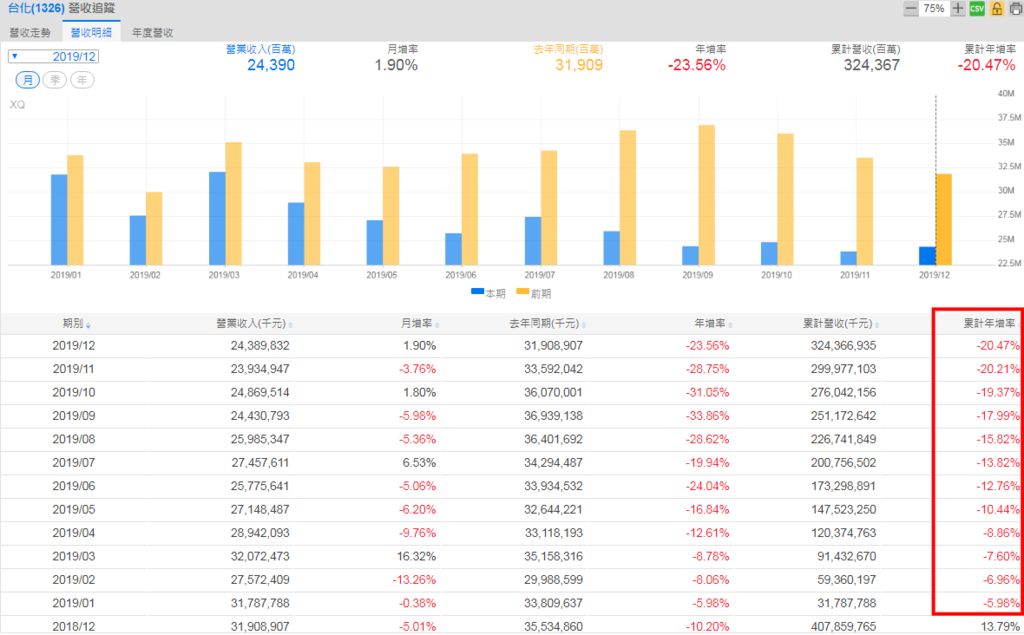The width and height of the screenshot is (1024, 635).
Task: Click the -19.94% 年增率 cell for 2019/07
Action: 707,463
